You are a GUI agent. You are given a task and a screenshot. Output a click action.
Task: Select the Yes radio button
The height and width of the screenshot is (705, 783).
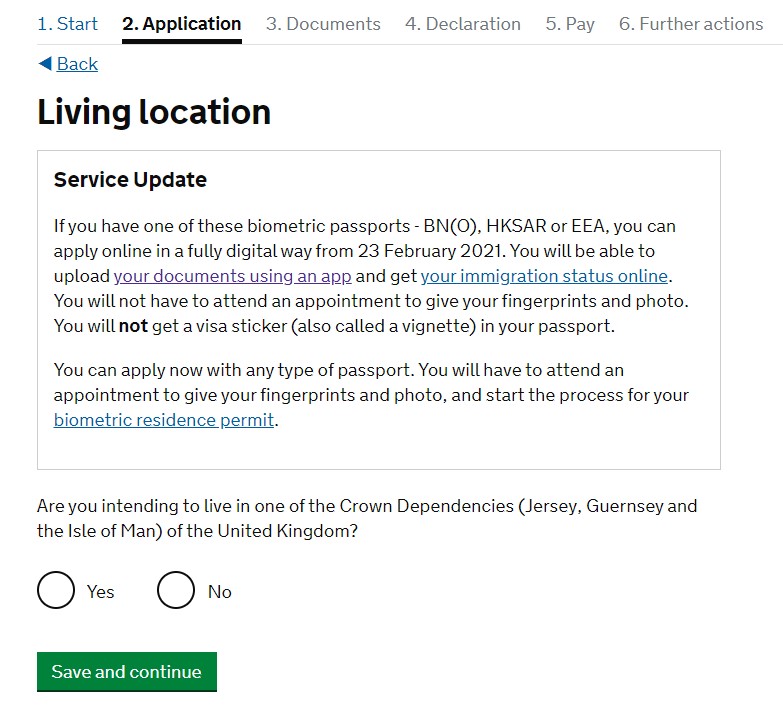point(56,591)
